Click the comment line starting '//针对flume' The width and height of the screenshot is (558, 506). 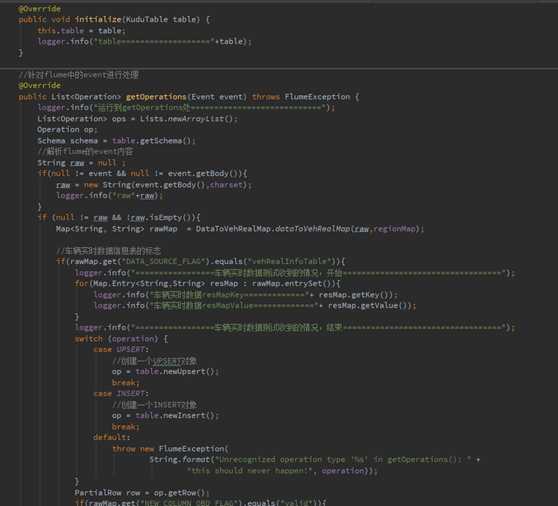coord(78,75)
